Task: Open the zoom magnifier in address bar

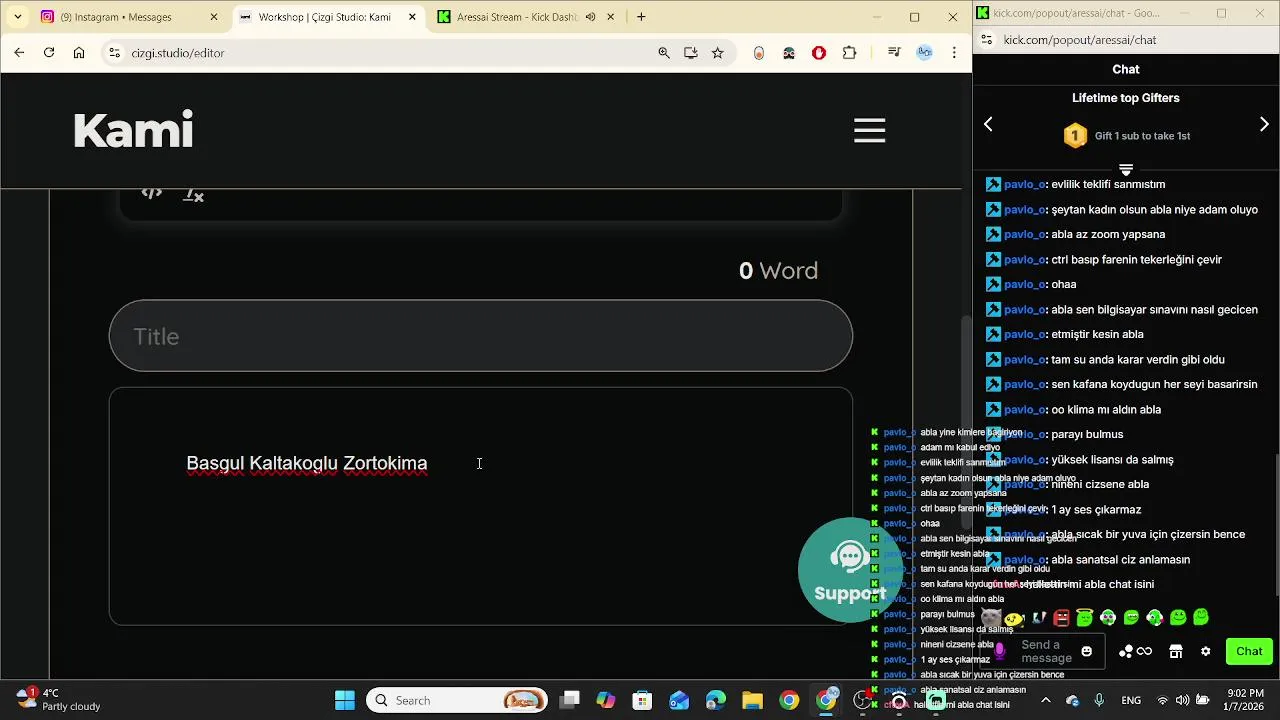Action: point(664,53)
